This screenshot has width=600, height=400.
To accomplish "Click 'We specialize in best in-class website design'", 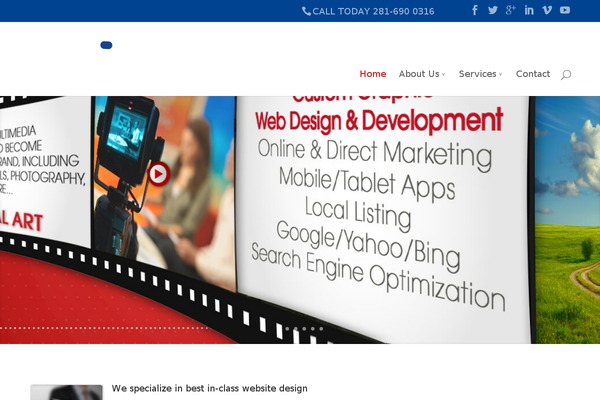I will coord(209,389).
